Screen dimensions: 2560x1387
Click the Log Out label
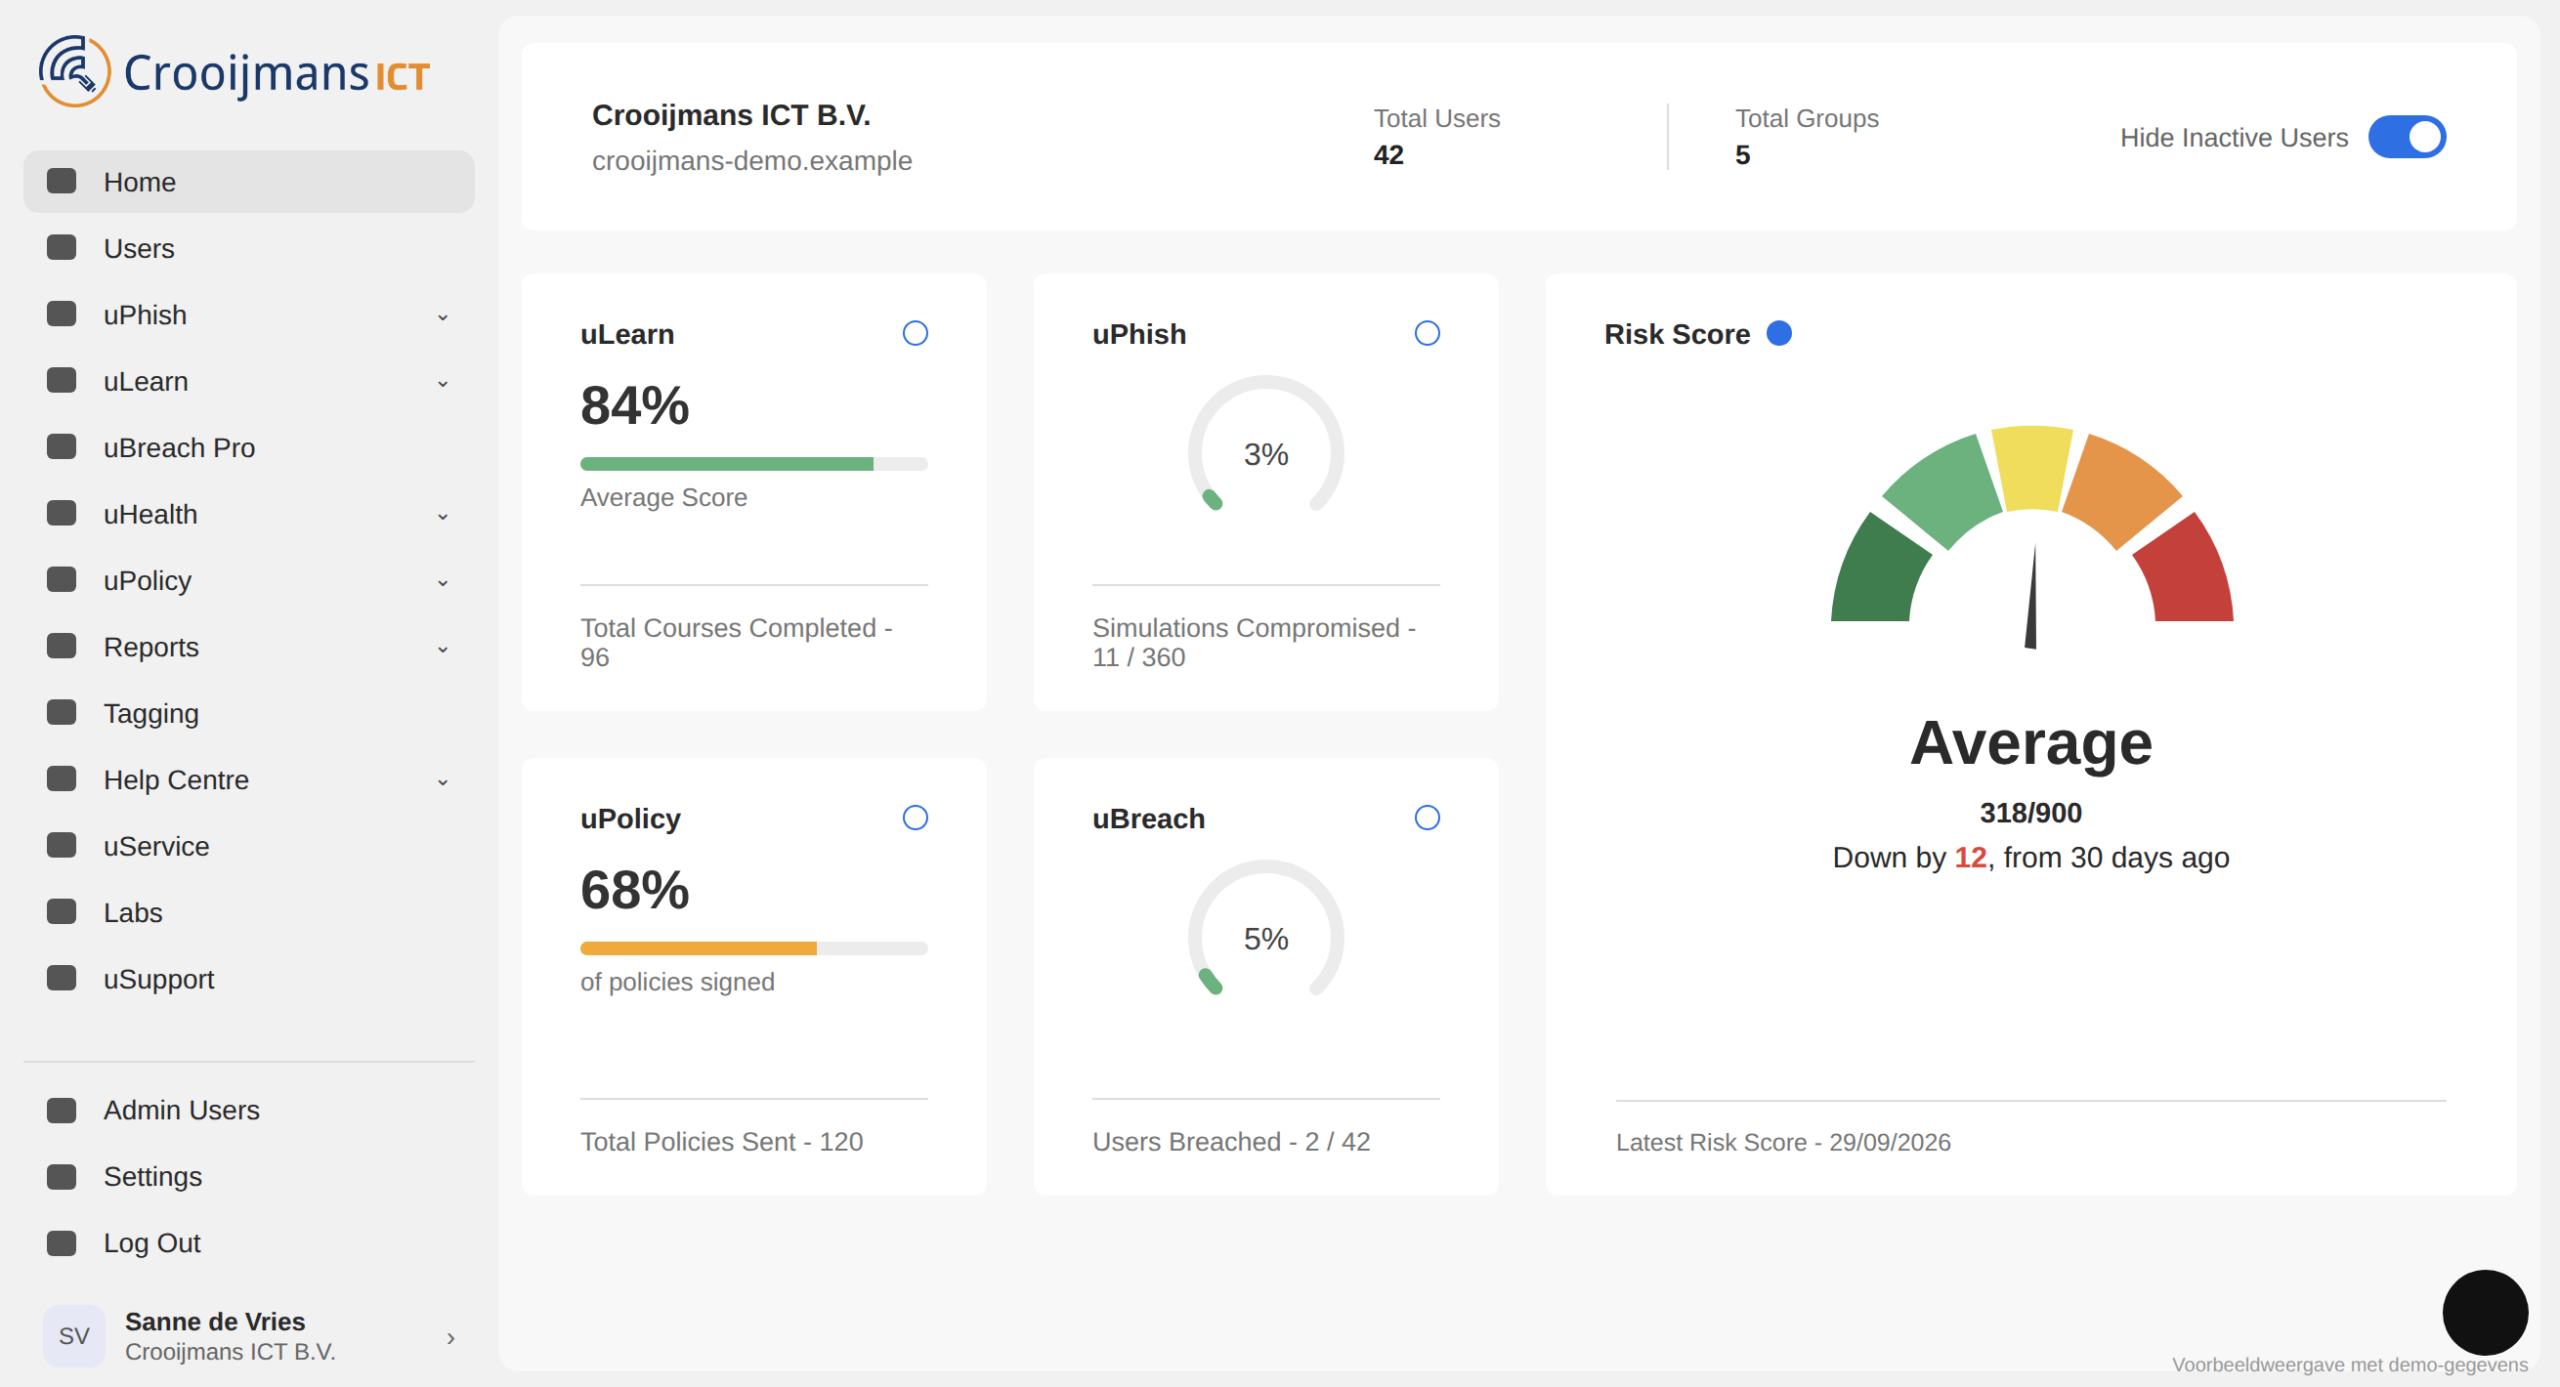(x=152, y=1243)
